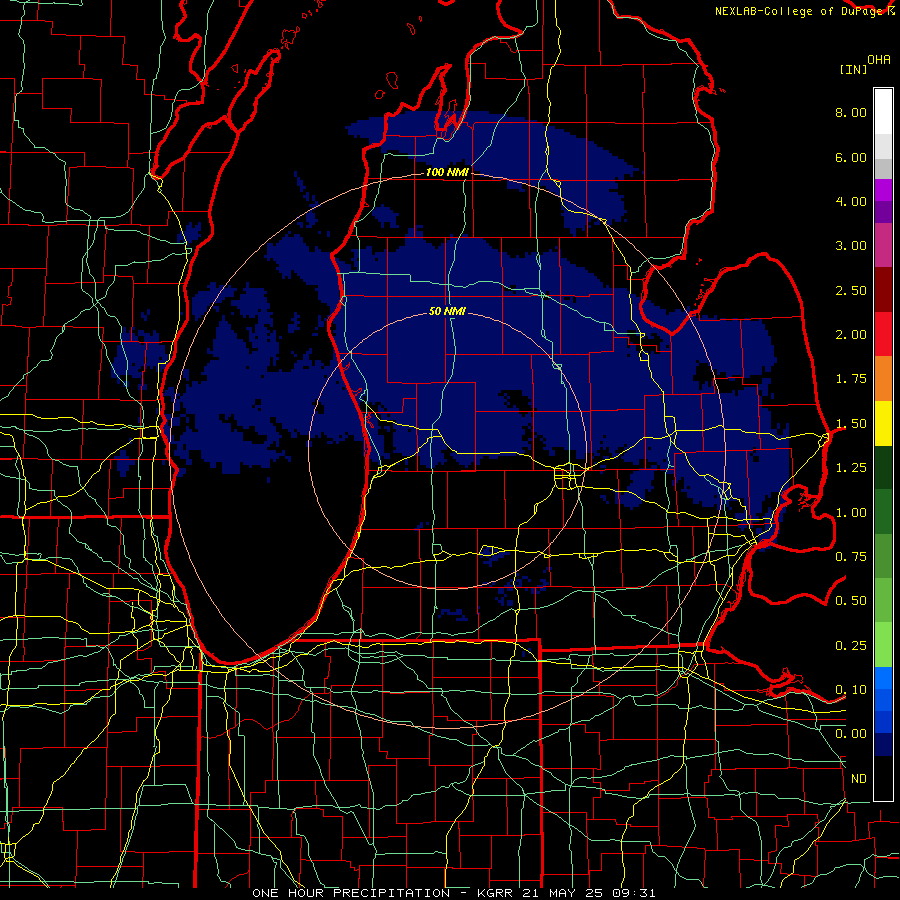
Task: Pick the bright red legend swatch
Action: [883, 334]
